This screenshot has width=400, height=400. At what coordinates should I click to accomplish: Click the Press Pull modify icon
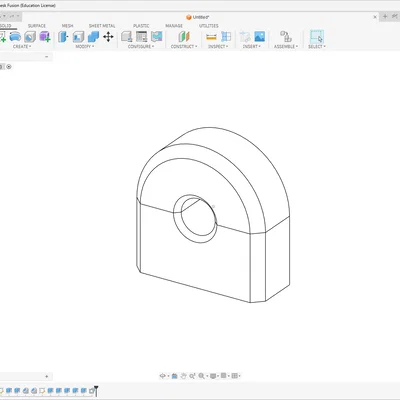click(63, 37)
